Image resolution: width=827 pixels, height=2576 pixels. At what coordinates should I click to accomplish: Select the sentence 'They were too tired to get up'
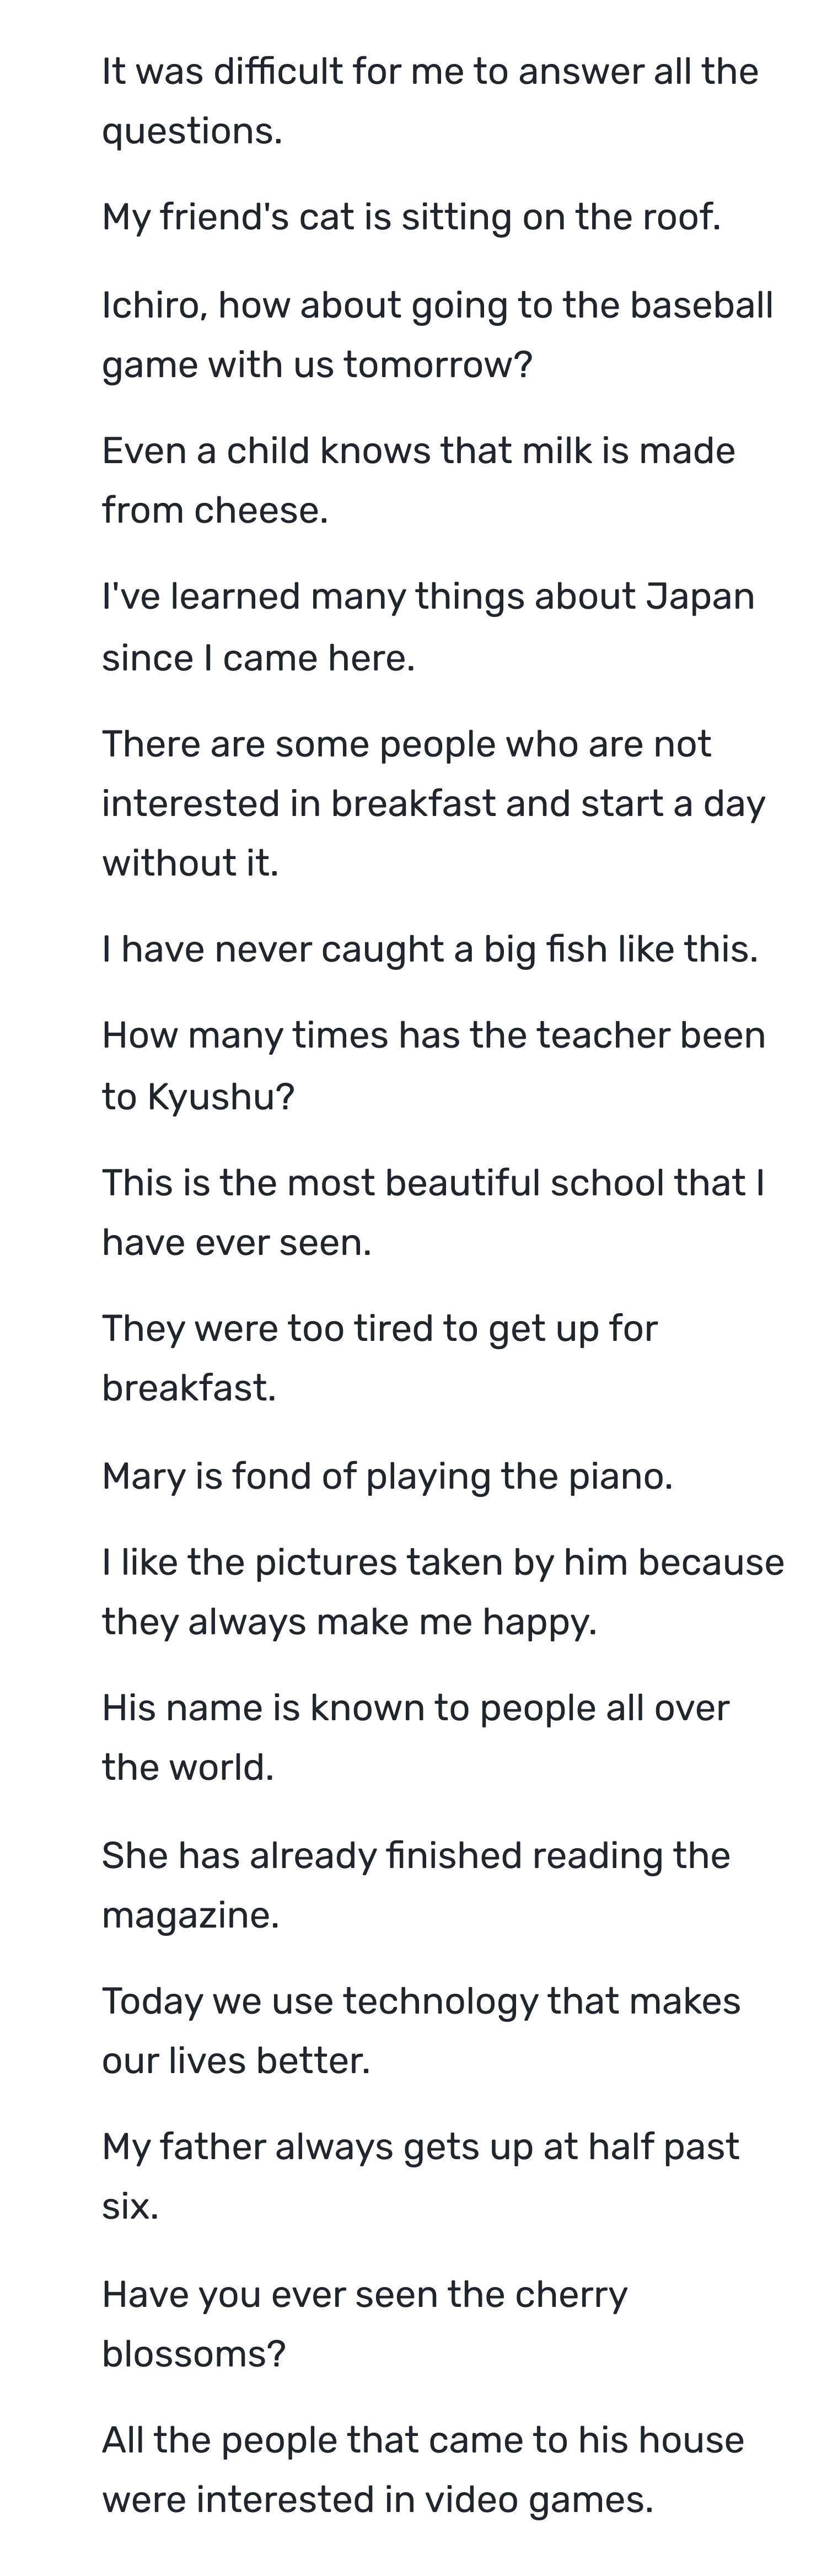coord(380,1358)
